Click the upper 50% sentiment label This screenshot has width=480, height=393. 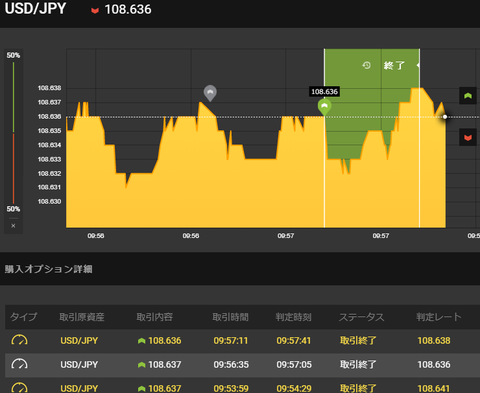click(x=13, y=55)
